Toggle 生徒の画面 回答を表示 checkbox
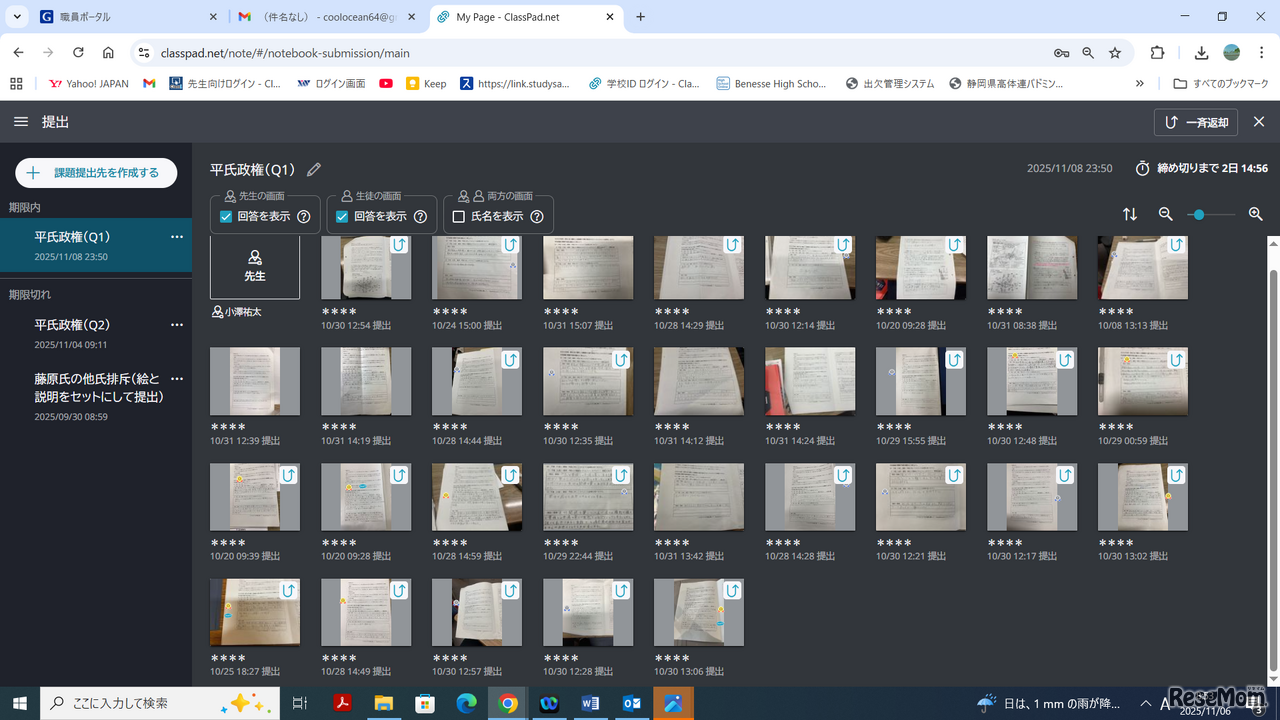 pyautogui.click(x=342, y=217)
